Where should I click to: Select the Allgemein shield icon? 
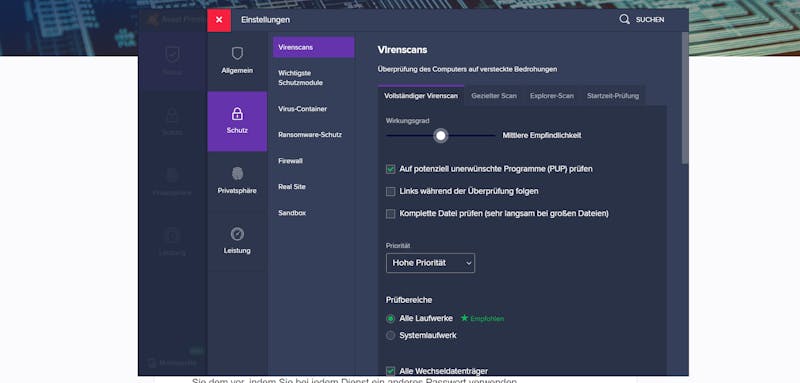point(237,54)
